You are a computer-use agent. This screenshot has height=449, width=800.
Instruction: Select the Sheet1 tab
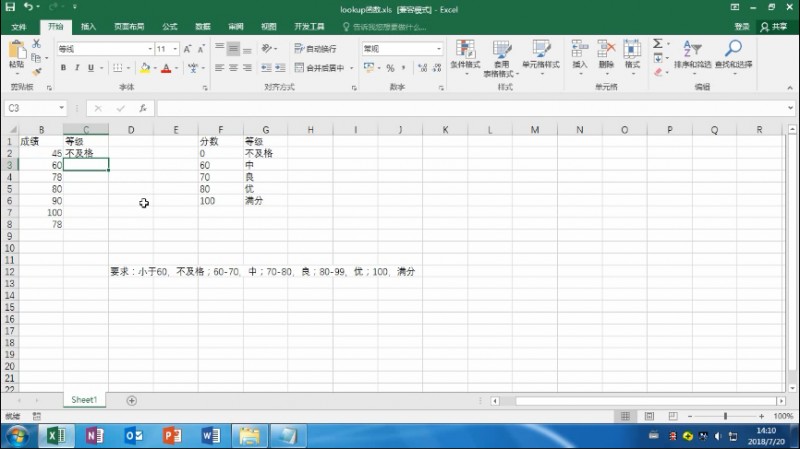(x=84, y=400)
